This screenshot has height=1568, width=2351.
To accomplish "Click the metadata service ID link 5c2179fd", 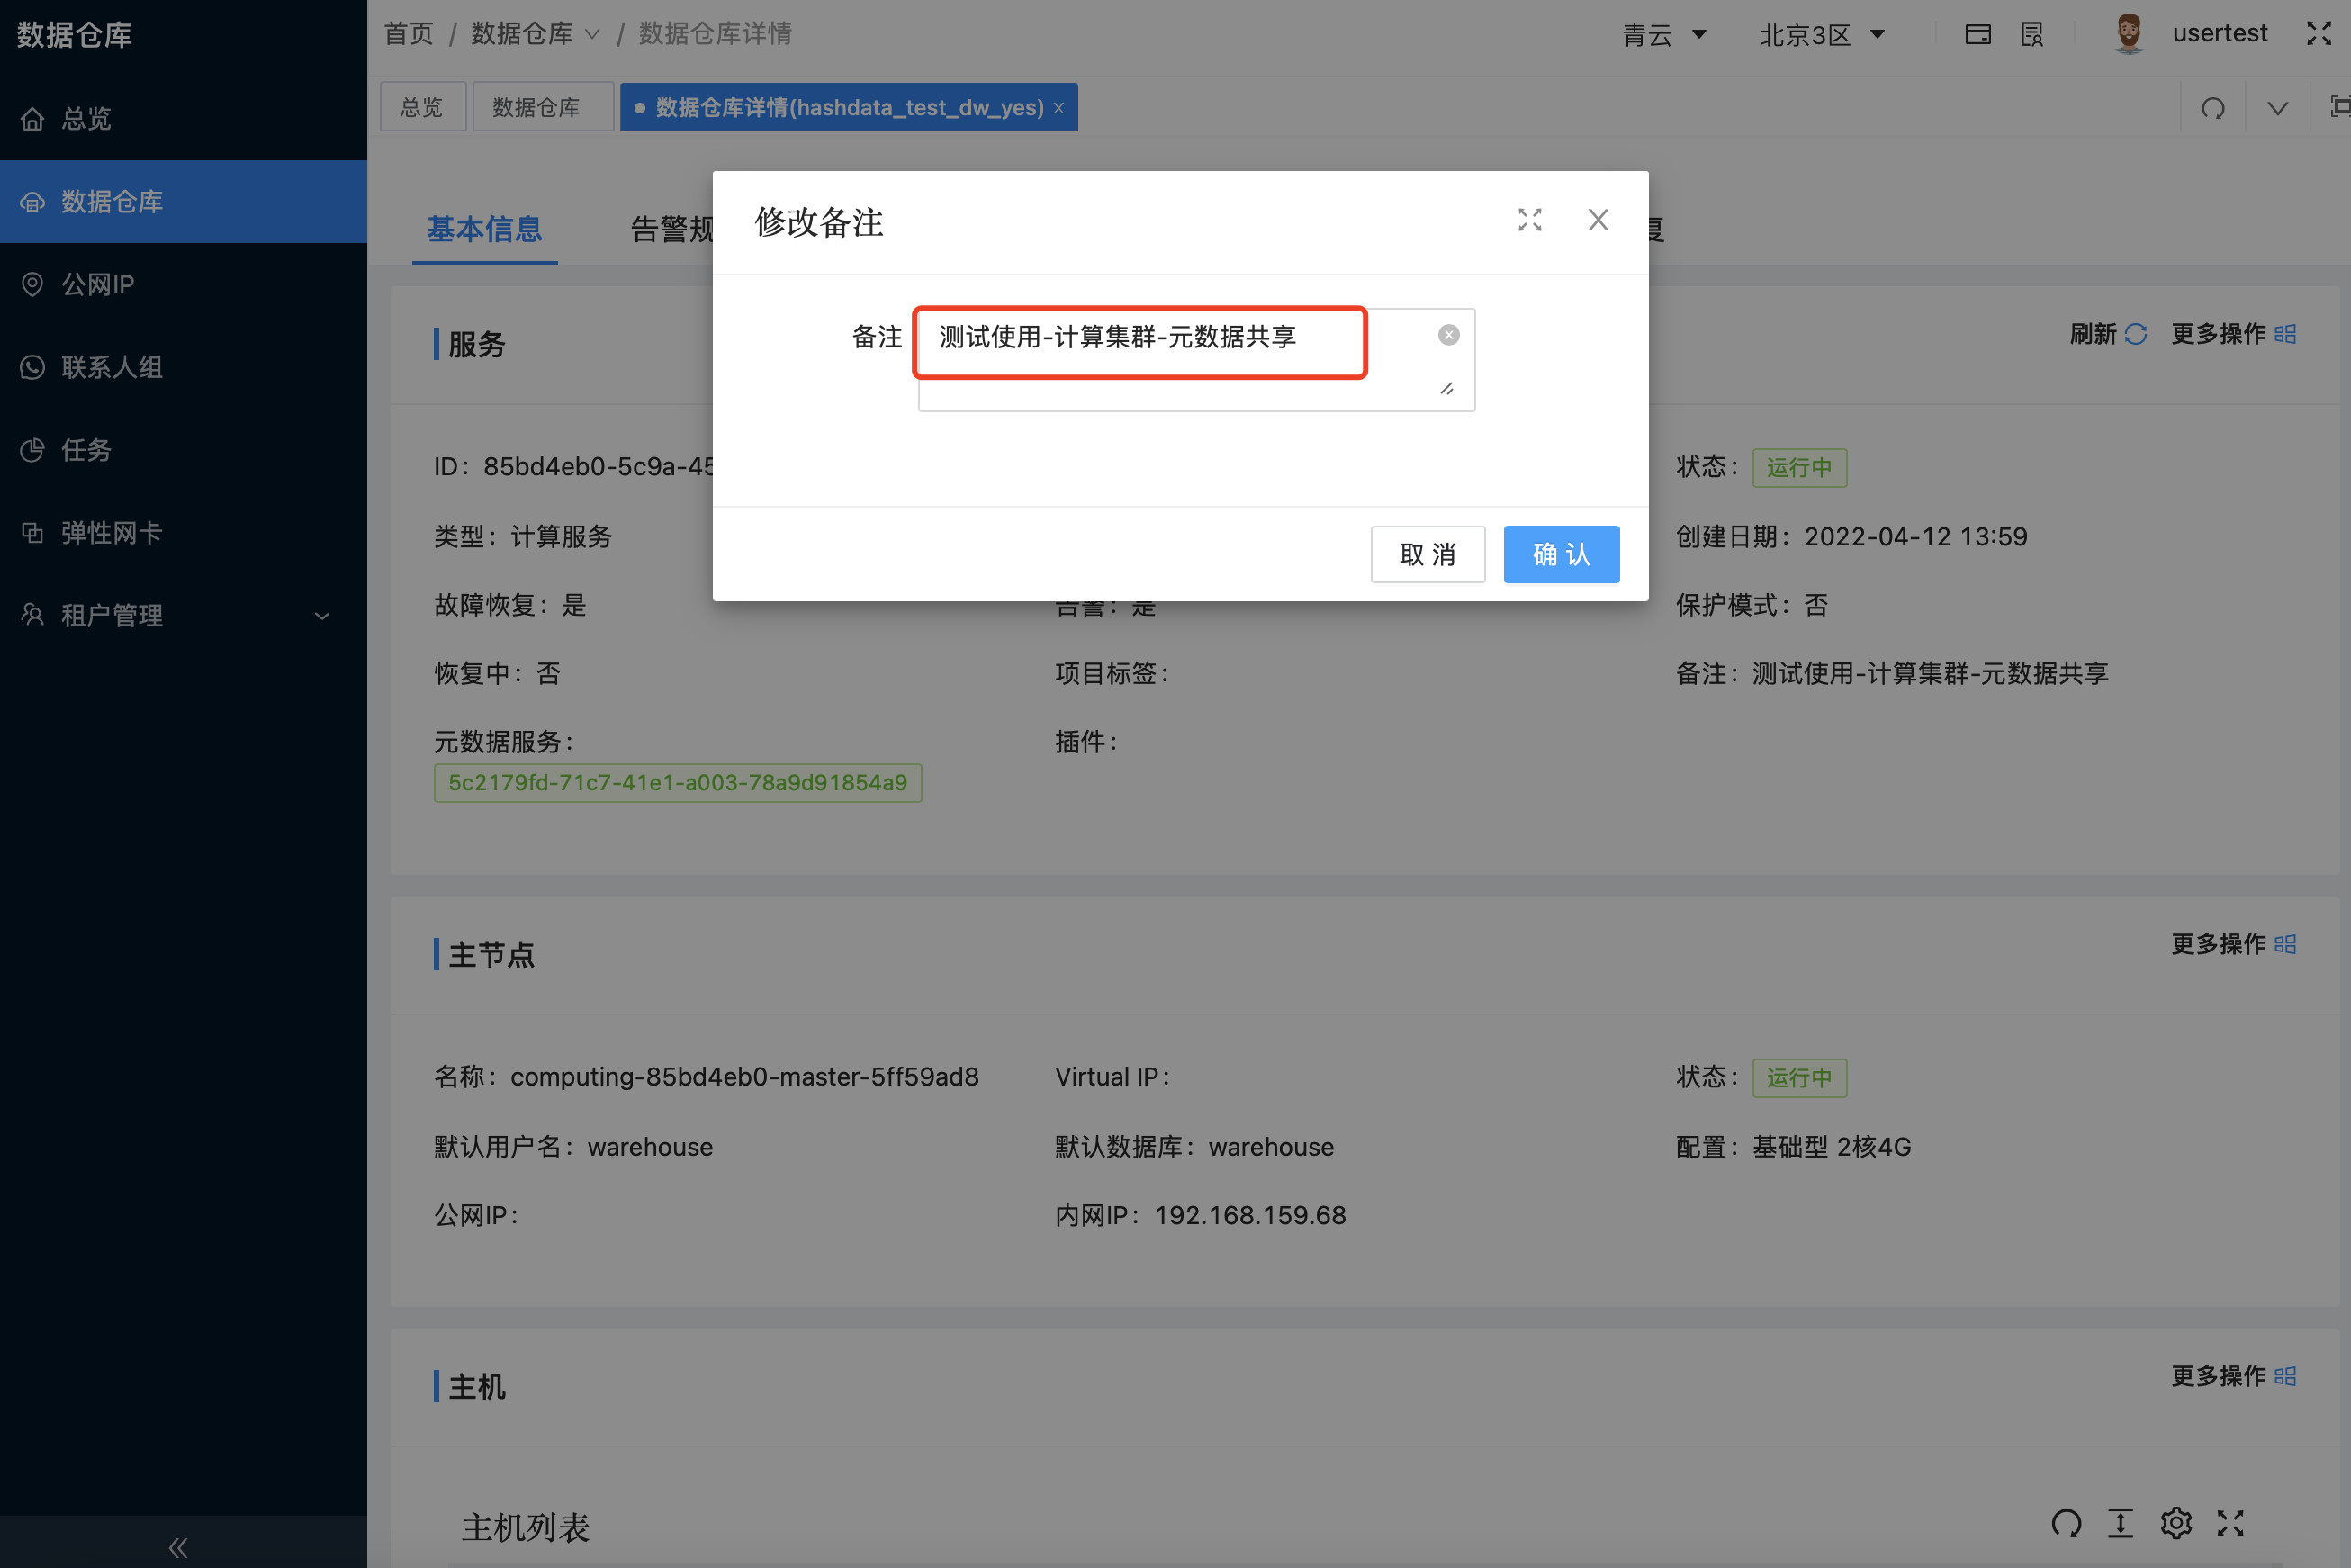I will point(678,783).
